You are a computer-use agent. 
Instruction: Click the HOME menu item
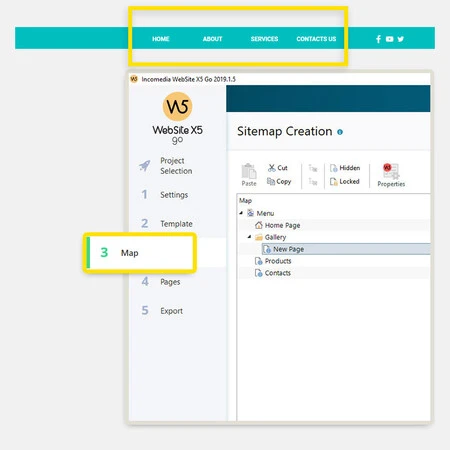(161, 39)
